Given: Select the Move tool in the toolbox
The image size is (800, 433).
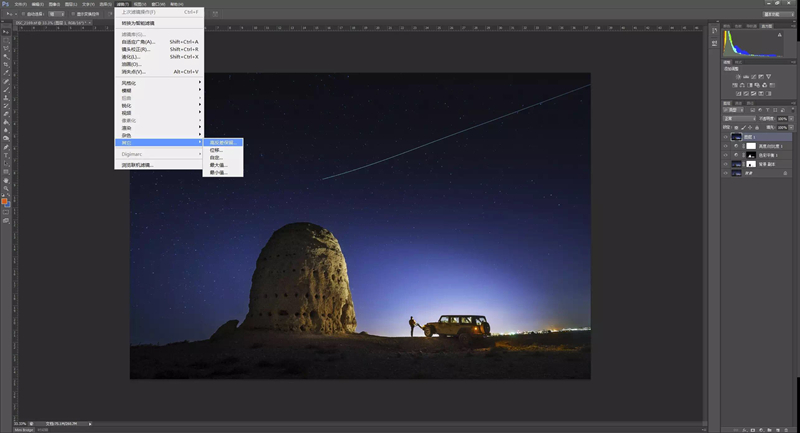Looking at the screenshot, I should [x=6, y=32].
